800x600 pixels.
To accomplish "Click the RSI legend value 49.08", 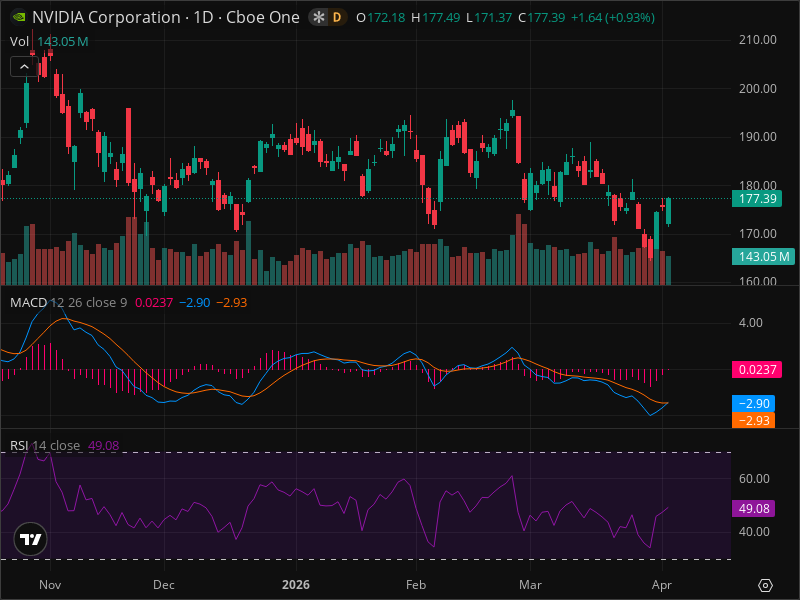I will point(104,445).
